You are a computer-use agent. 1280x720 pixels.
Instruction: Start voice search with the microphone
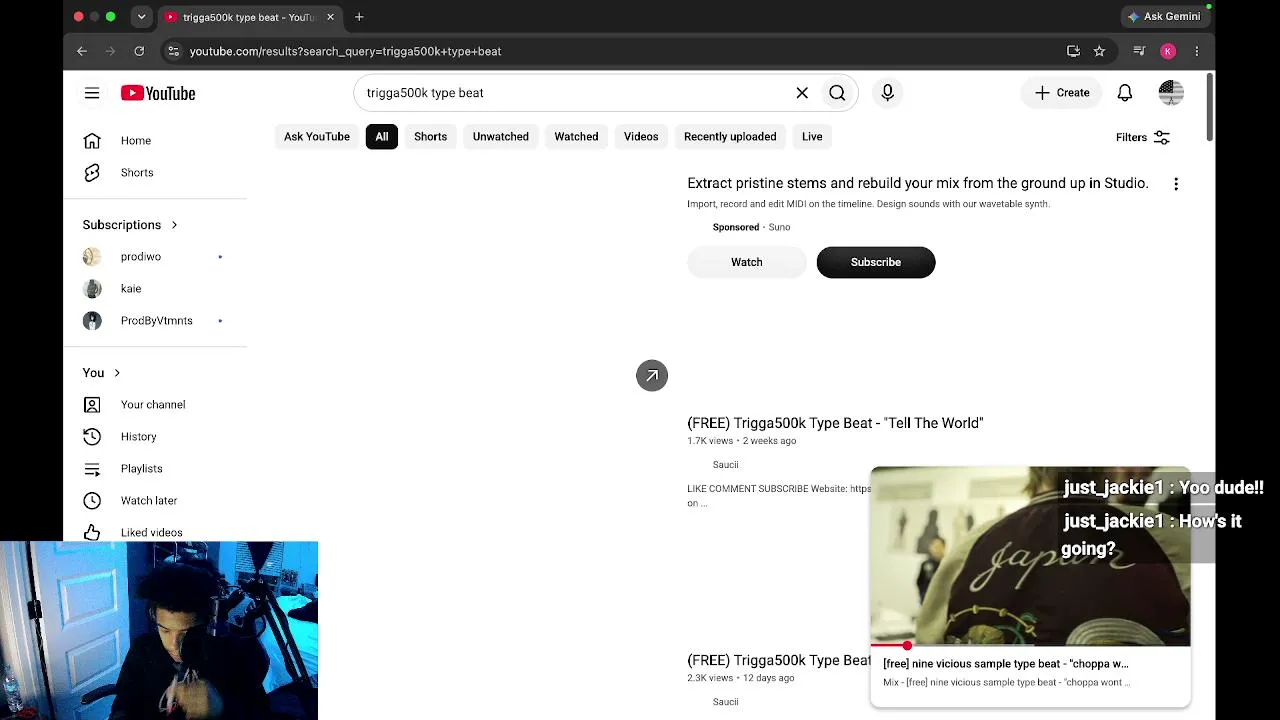click(x=888, y=93)
